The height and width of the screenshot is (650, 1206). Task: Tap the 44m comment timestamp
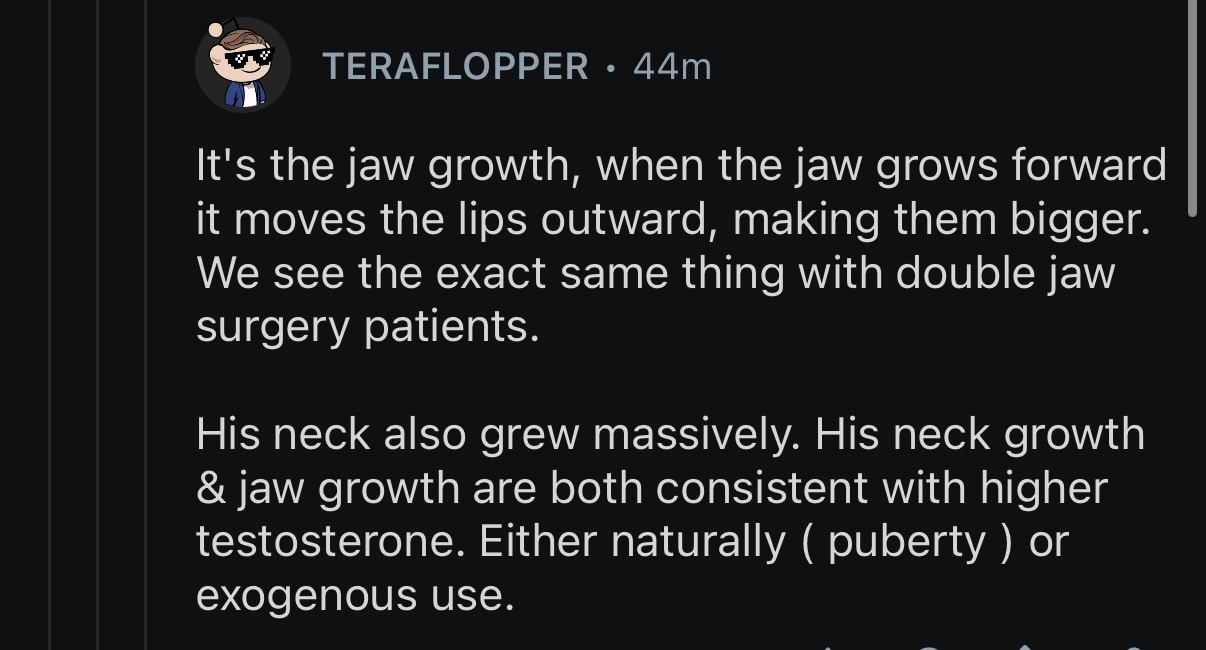(x=672, y=67)
